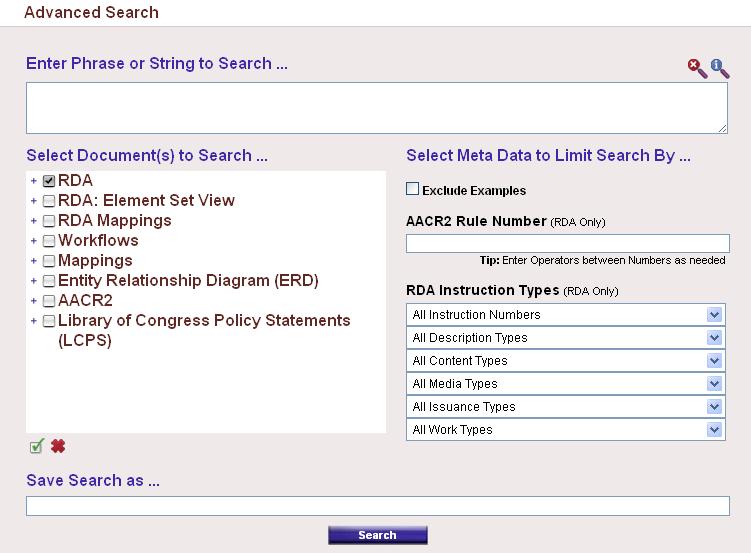Click the search info magnifier icon
The width and height of the screenshot is (751, 553).
pyautogui.click(x=720, y=68)
